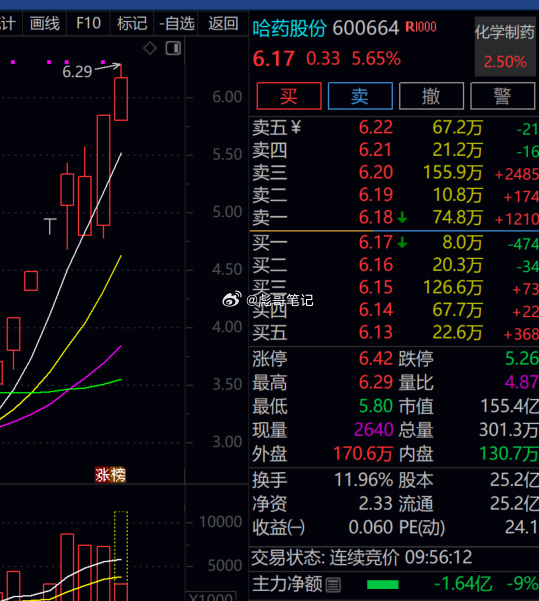Viewport: 539px width, 601px height.
Task: Click the 最高 value 6.29
Action: pos(376,382)
